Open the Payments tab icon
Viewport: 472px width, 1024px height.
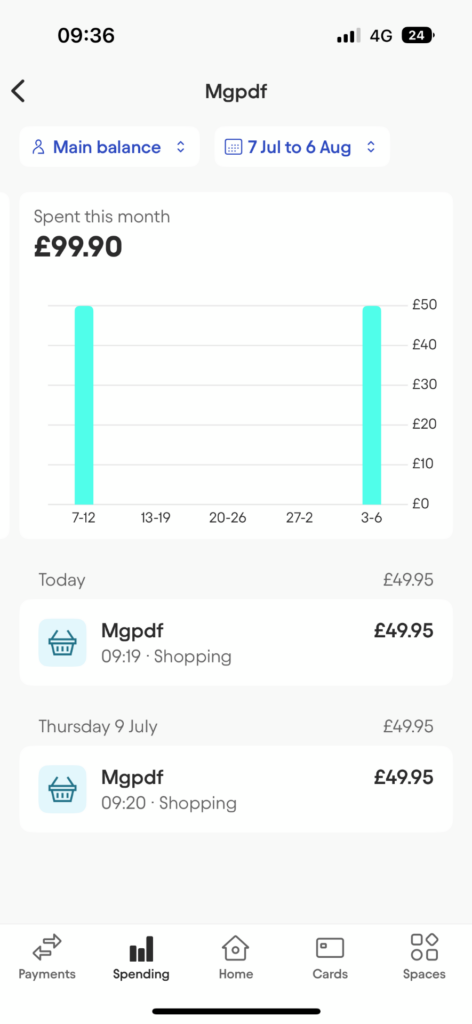coord(47,947)
